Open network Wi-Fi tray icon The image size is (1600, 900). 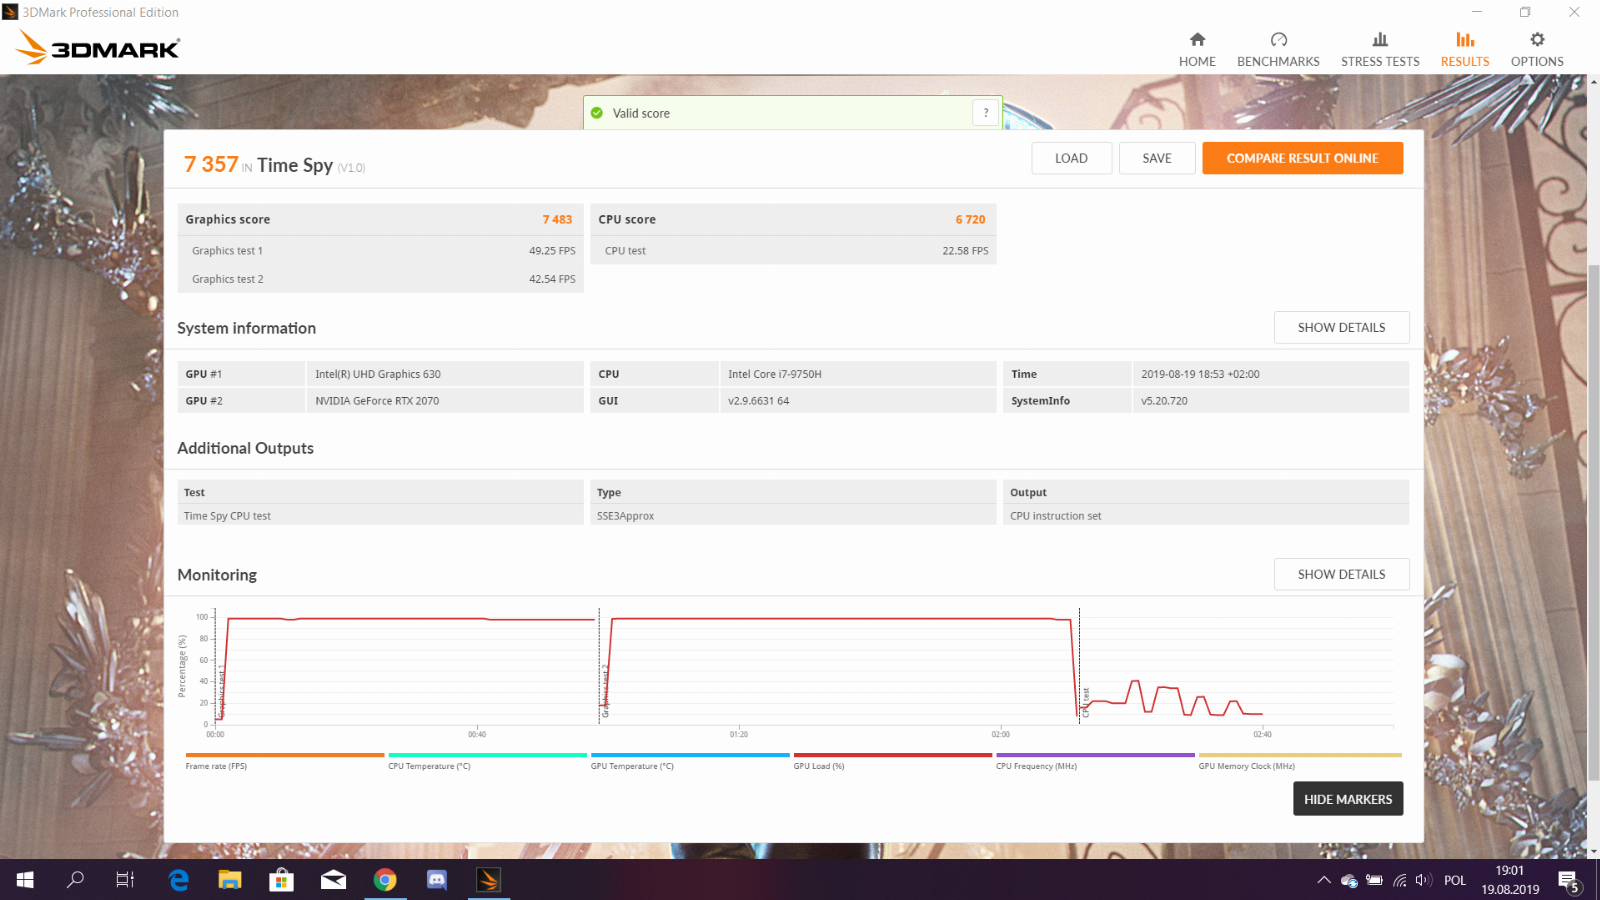pos(1399,880)
